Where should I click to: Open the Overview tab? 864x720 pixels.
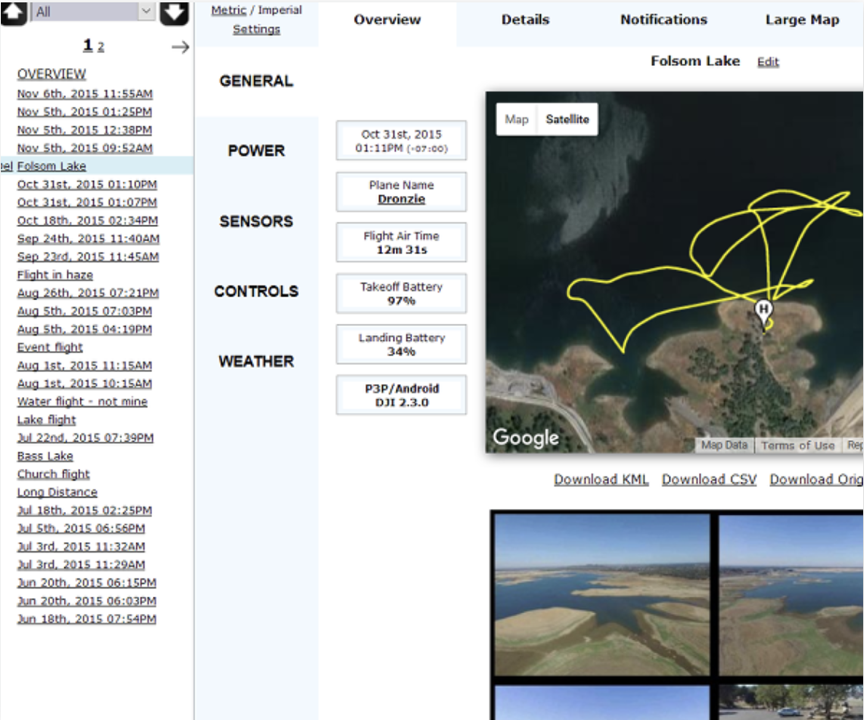click(x=387, y=20)
